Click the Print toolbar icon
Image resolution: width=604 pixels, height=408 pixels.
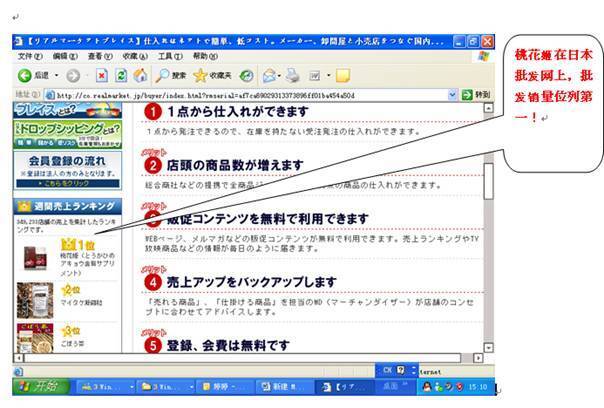tap(292, 75)
